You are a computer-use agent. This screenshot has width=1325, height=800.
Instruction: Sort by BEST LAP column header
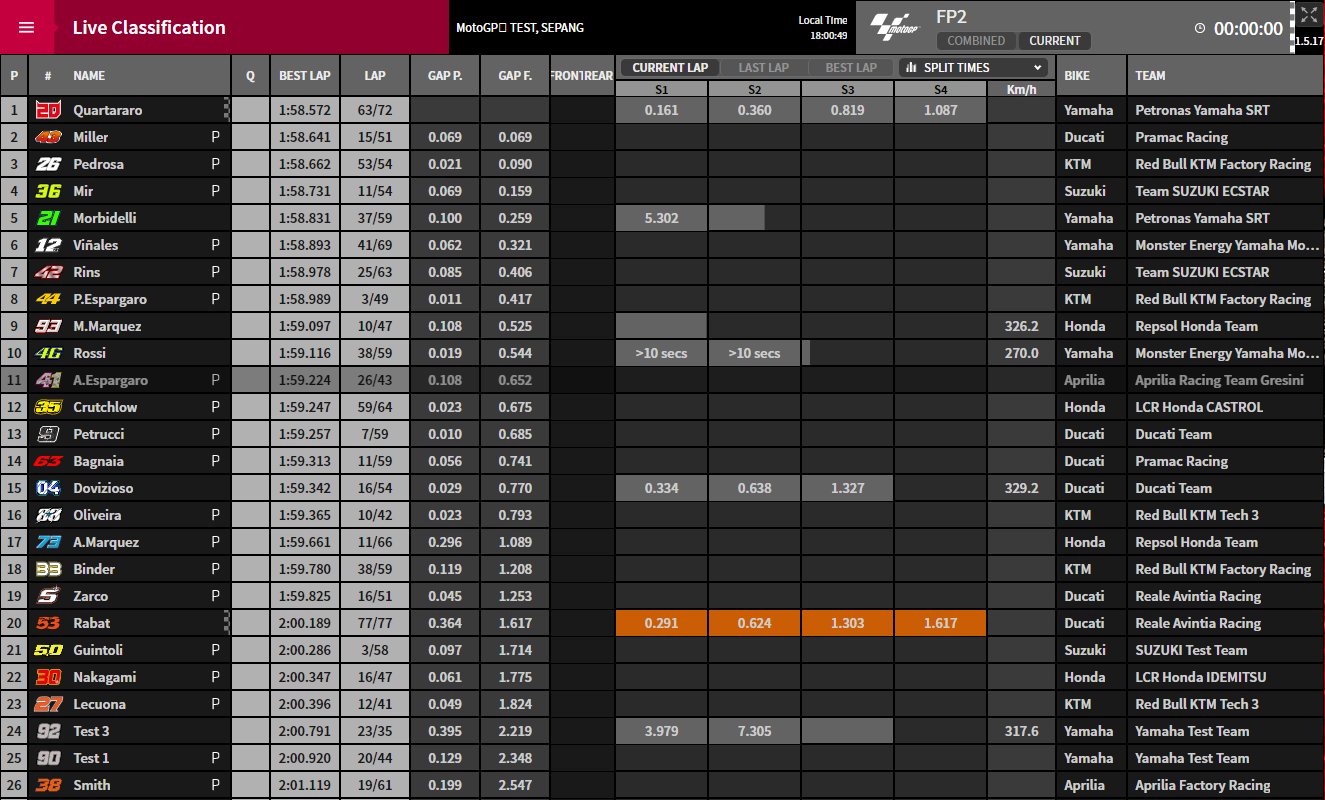305,75
